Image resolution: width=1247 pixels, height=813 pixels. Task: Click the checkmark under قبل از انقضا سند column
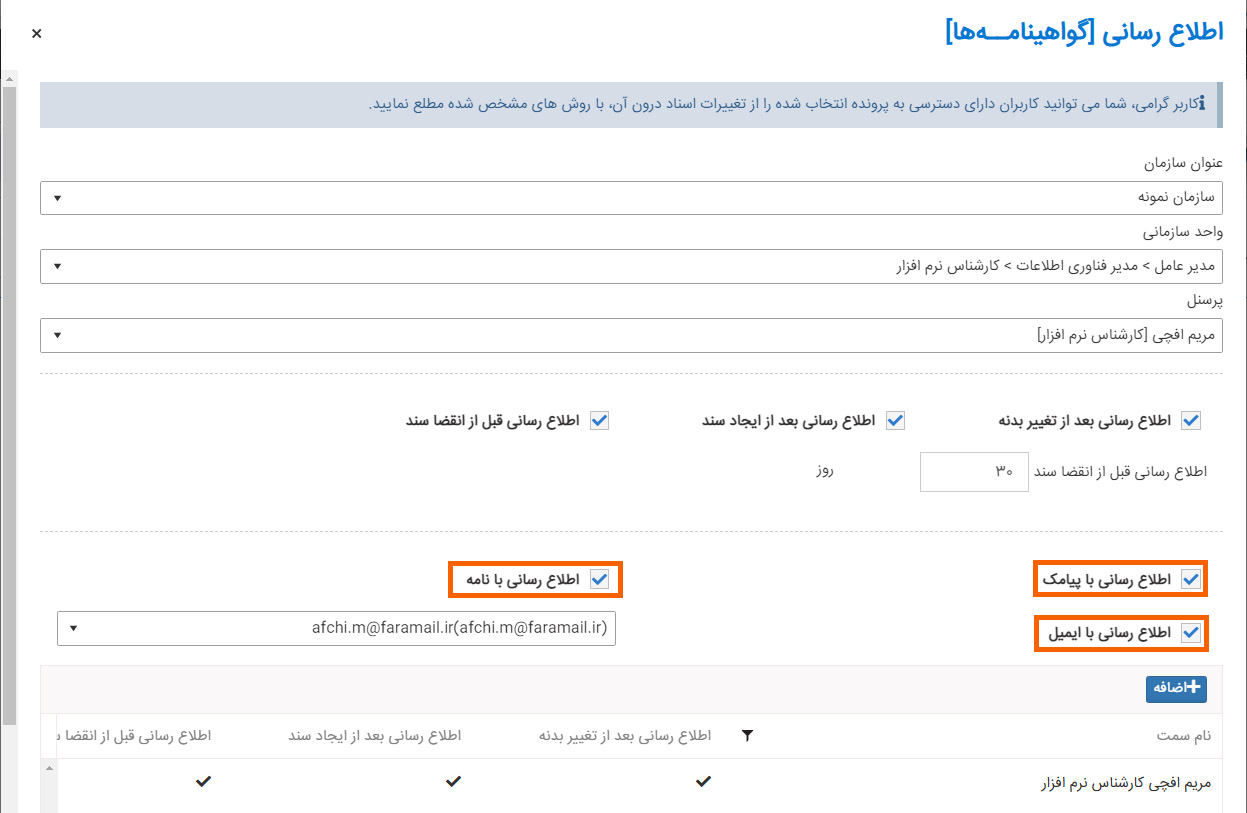[x=203, y=782]
